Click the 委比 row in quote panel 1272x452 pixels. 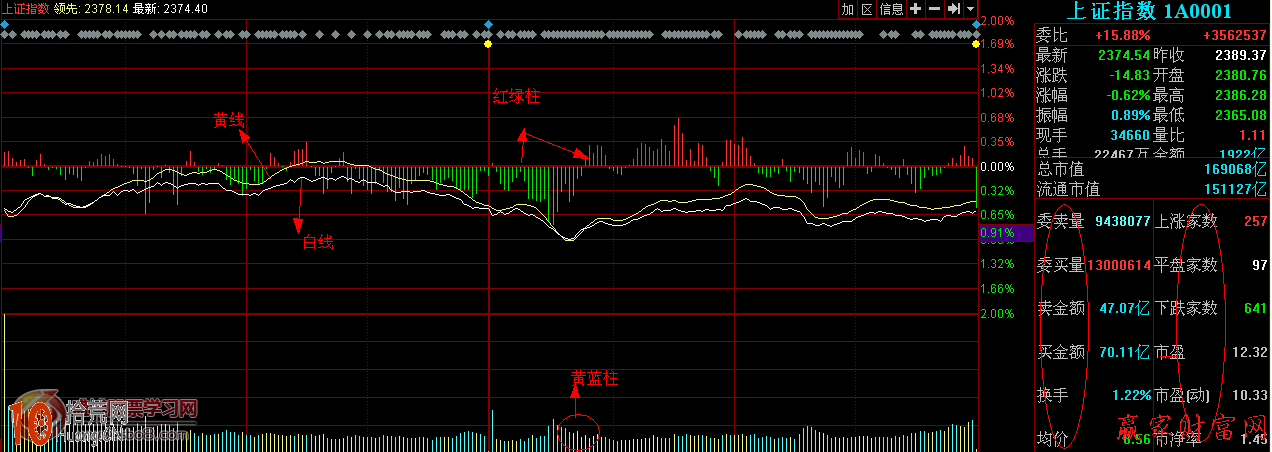click(1152, 35)
